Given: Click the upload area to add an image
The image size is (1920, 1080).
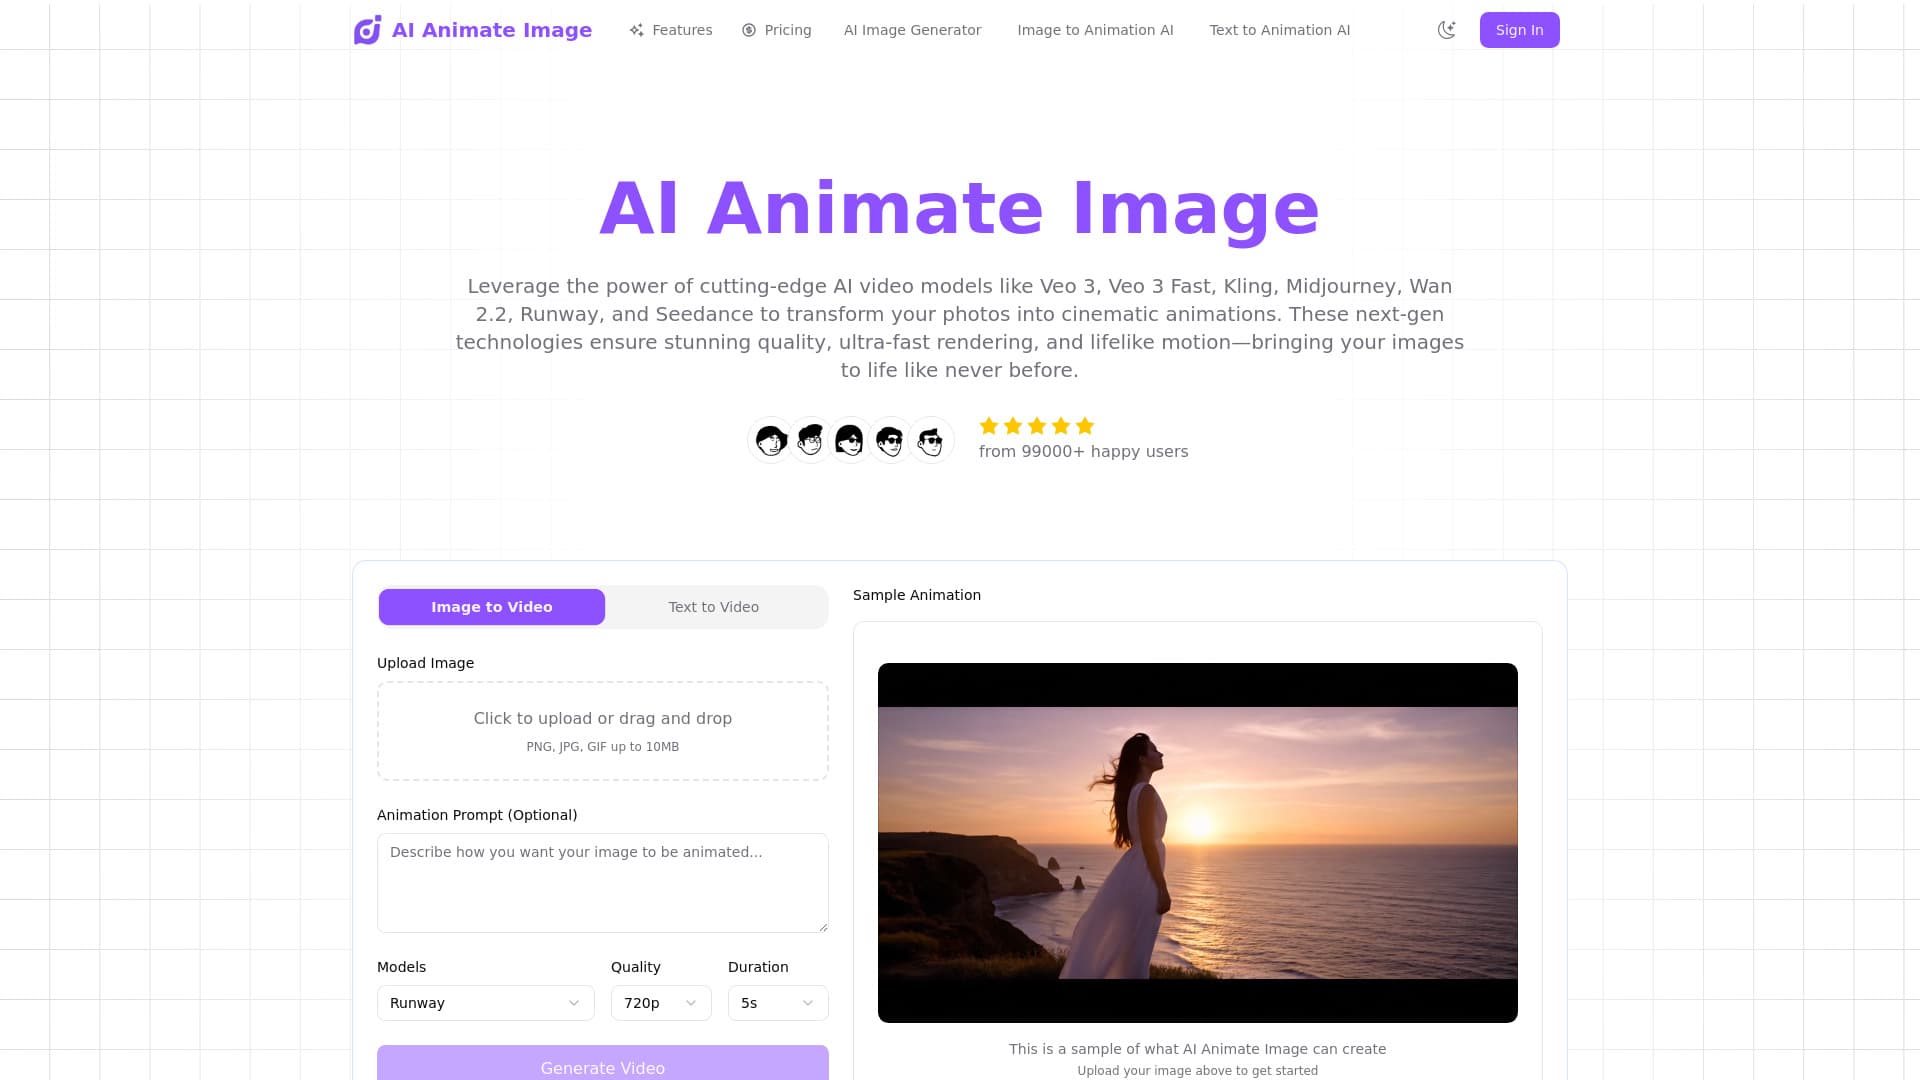Looking at the screenshot, I should 602,730.
